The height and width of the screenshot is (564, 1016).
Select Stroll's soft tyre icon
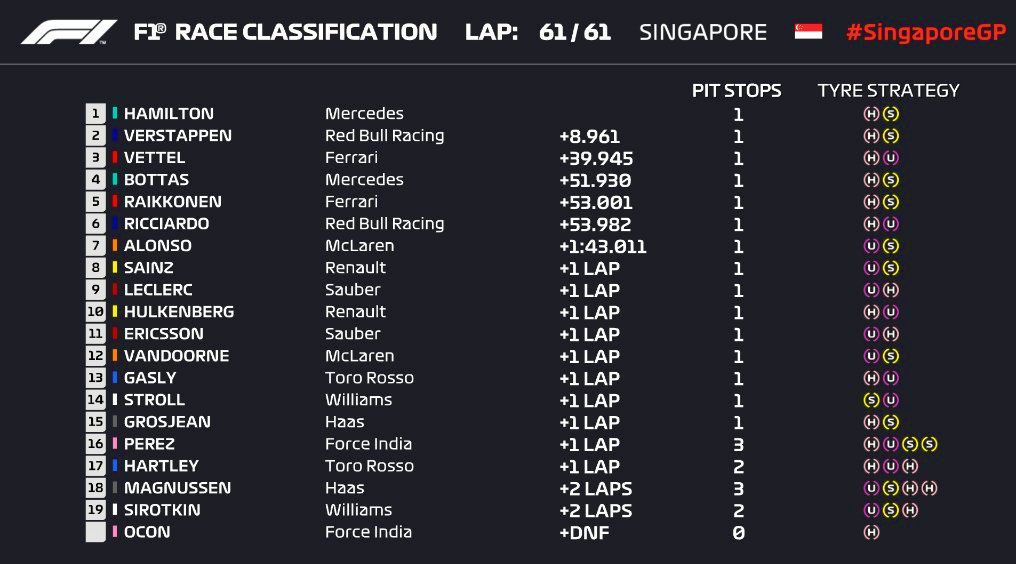(871, 400)
